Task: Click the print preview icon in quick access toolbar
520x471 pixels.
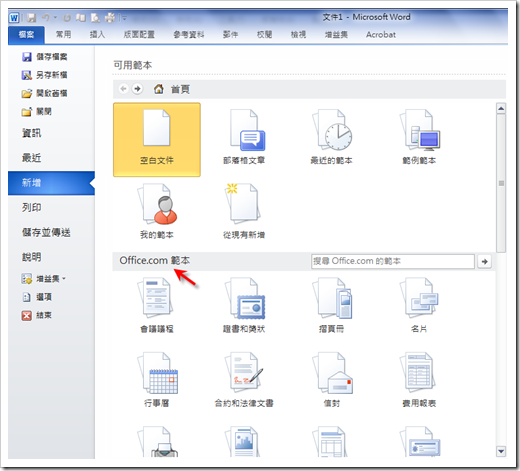Action: point(95,18)
